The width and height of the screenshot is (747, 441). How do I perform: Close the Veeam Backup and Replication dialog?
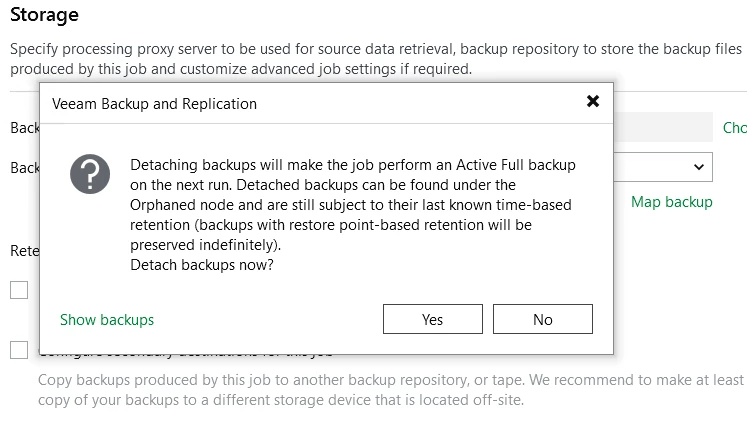tap(593, 101)
